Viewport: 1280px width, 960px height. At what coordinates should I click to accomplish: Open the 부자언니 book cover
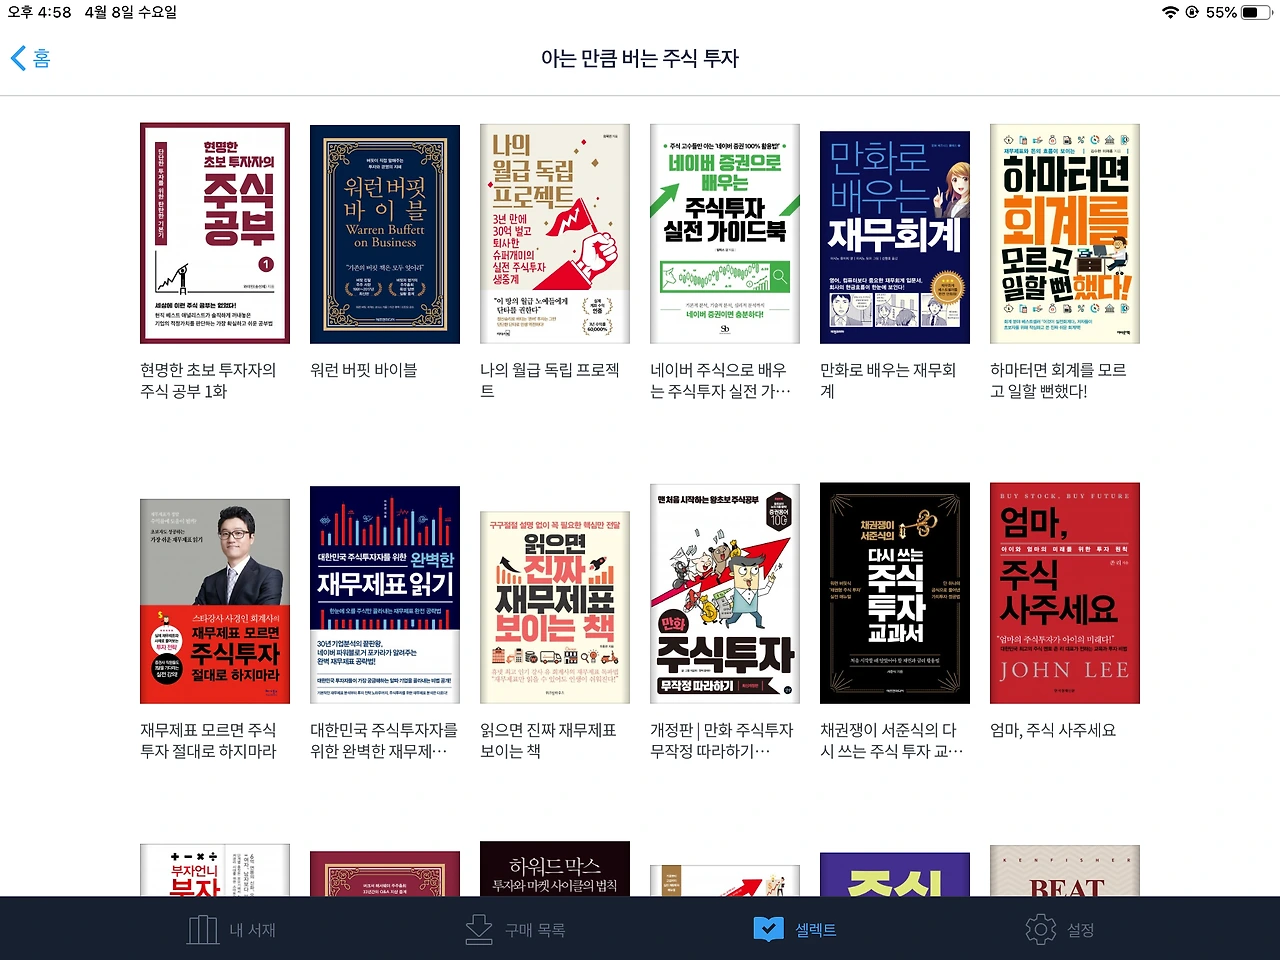pos(215,870)
